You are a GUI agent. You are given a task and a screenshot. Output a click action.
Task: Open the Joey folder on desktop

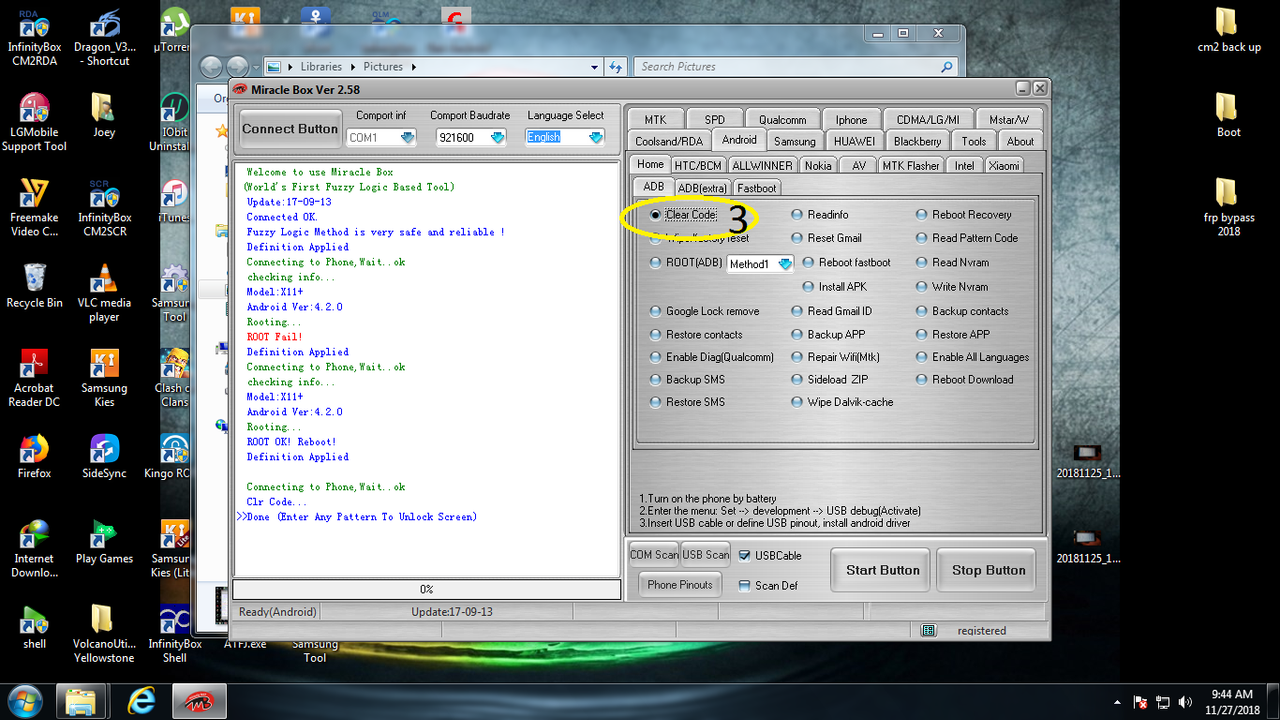coord(104,115)
